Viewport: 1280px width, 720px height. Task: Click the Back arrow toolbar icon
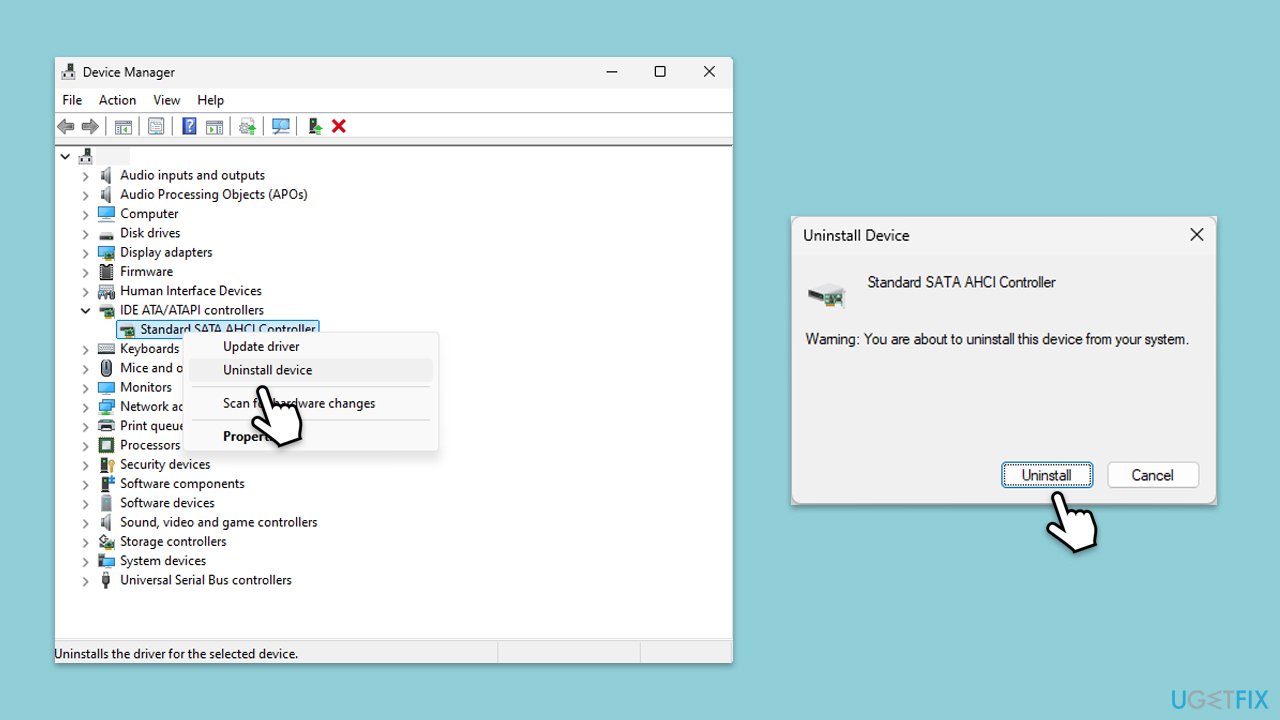(x=66, y=126)
